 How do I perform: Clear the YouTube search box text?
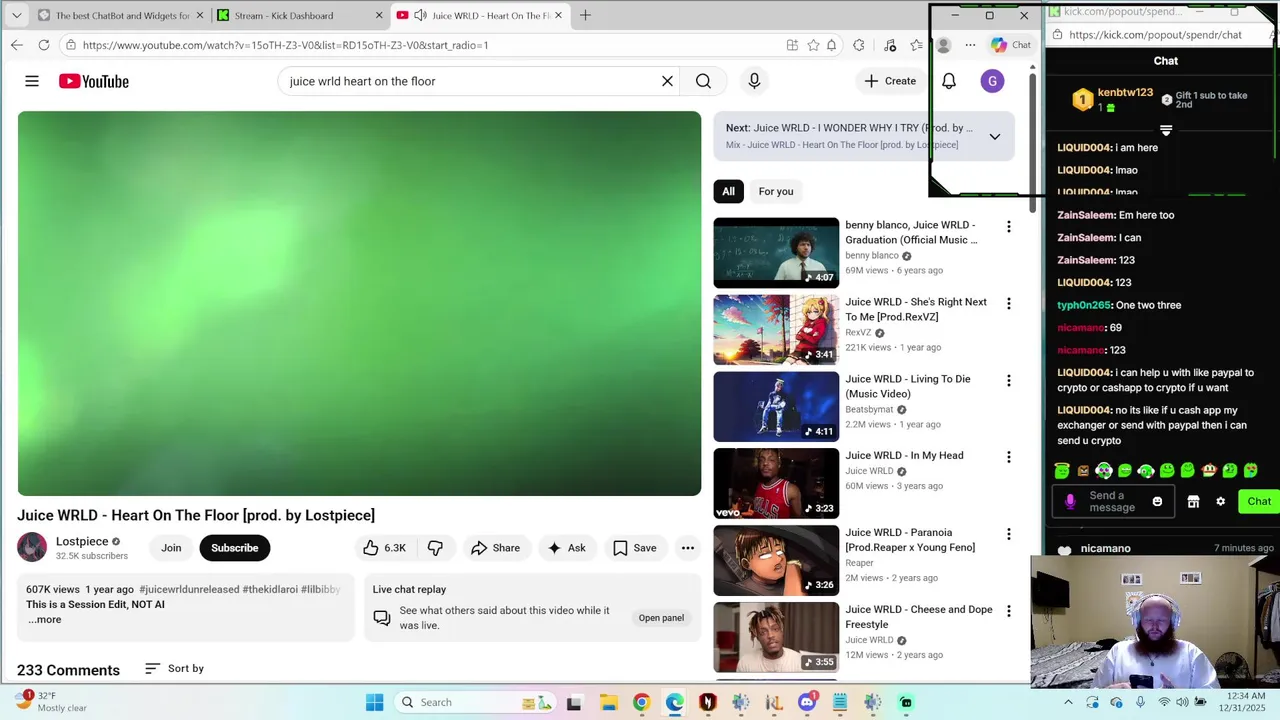[x=667, y=81]
